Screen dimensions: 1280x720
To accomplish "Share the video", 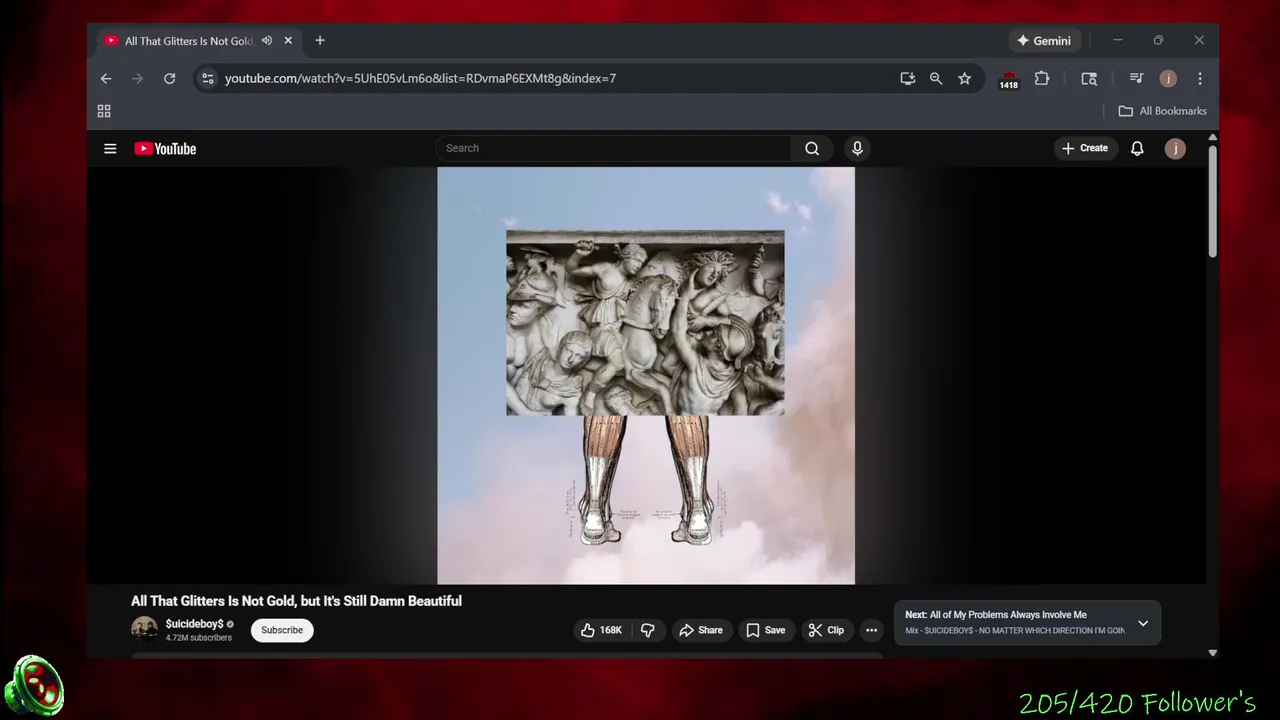I will click(x=700, y=630).
